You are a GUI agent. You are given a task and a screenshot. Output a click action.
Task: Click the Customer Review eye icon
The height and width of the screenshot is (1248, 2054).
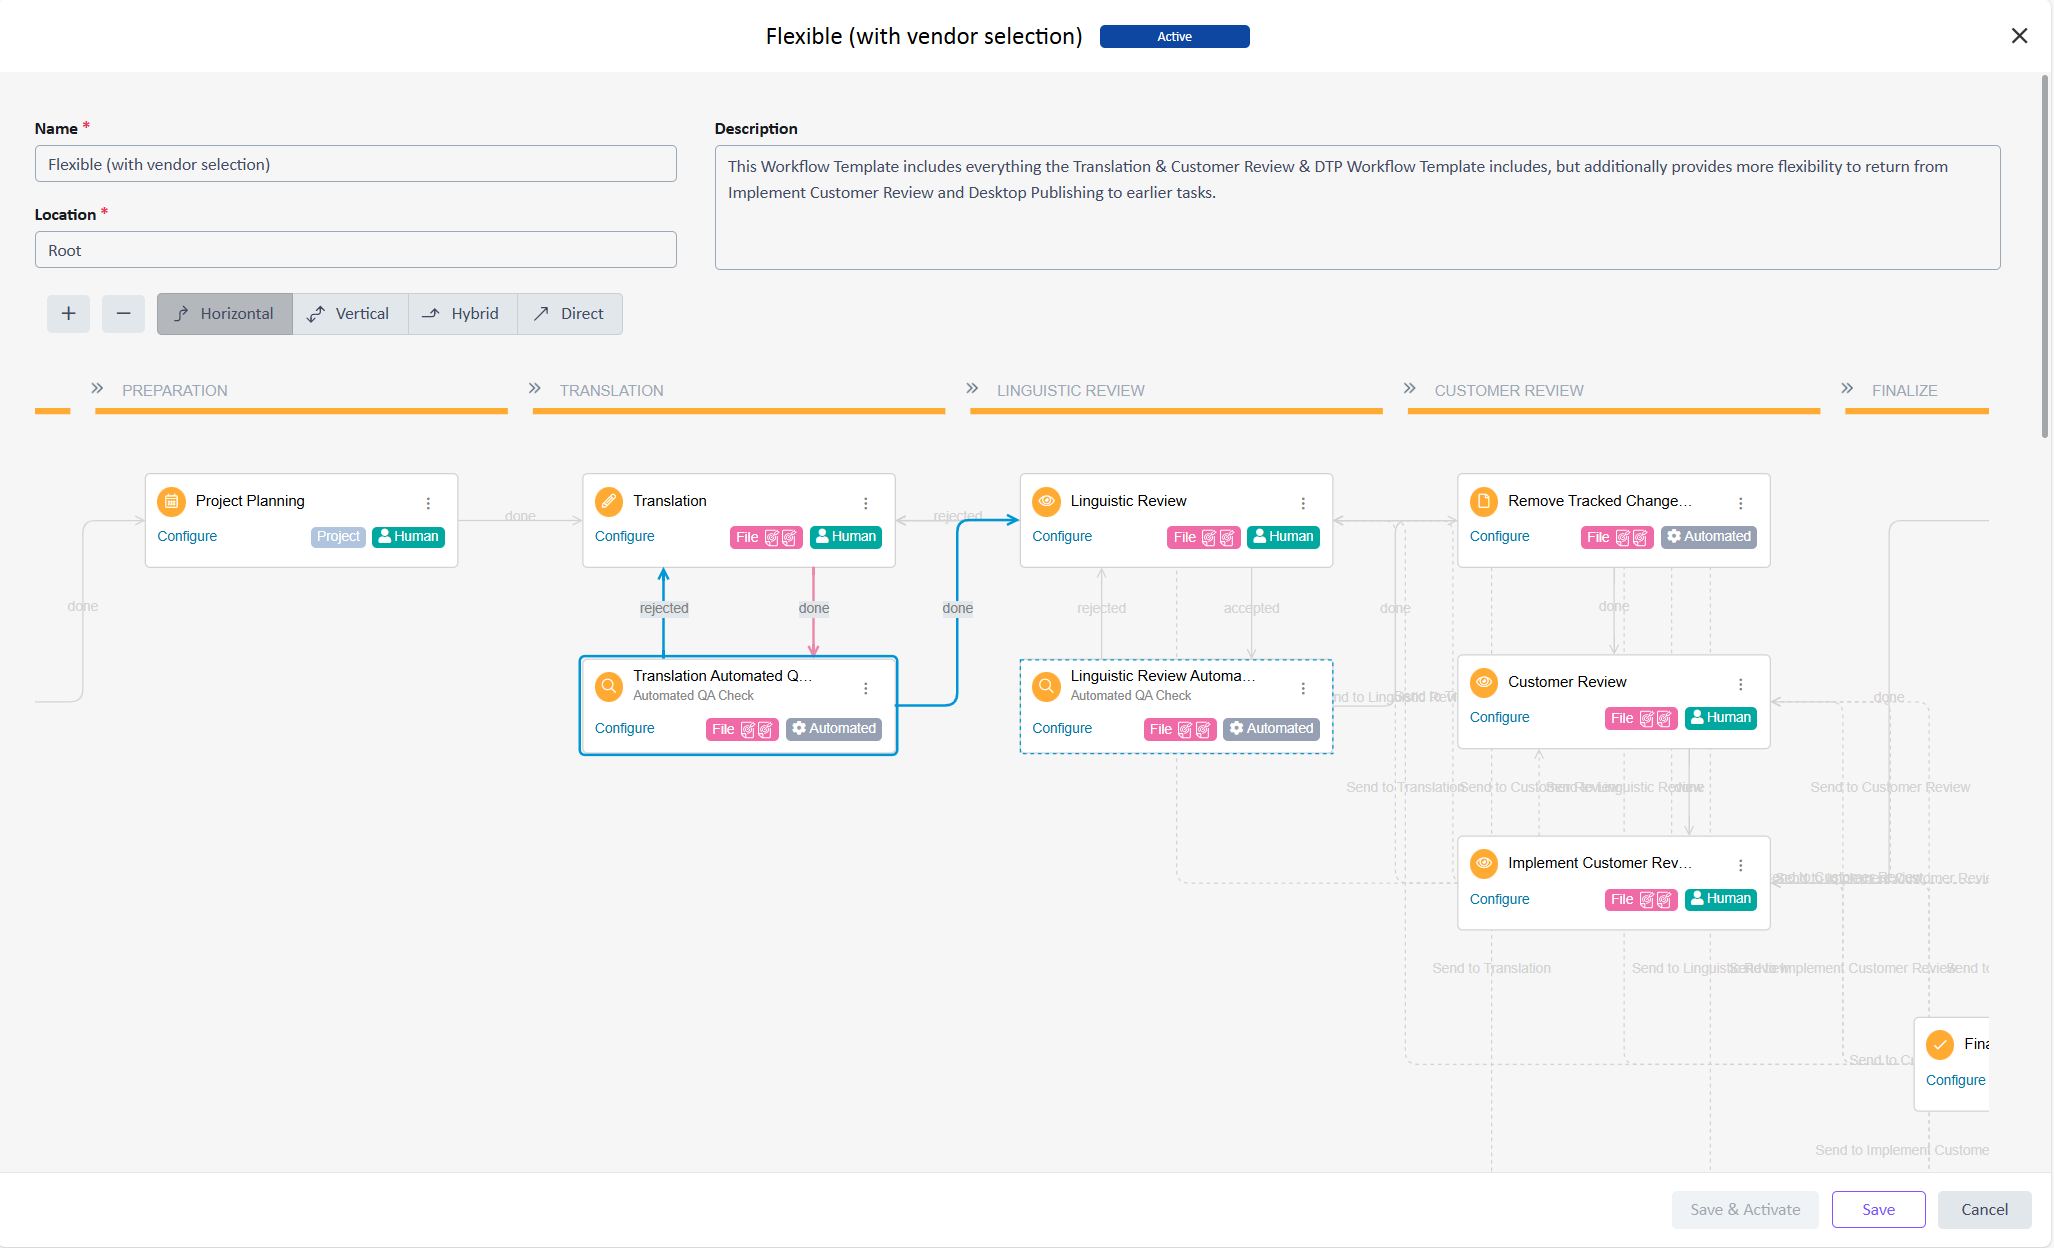click(1484, 682)
